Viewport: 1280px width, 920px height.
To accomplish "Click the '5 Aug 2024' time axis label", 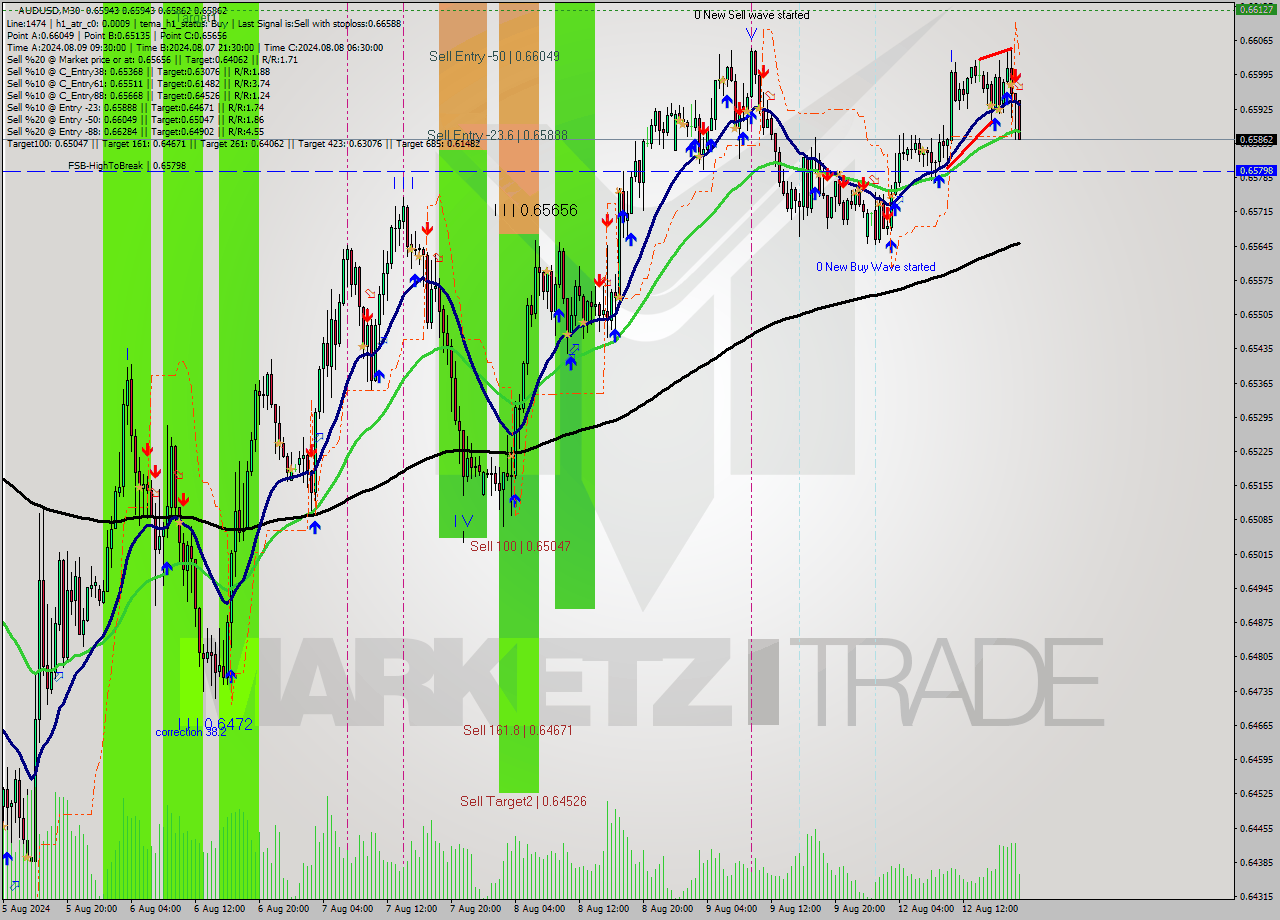I will click(x=27, y=909).
